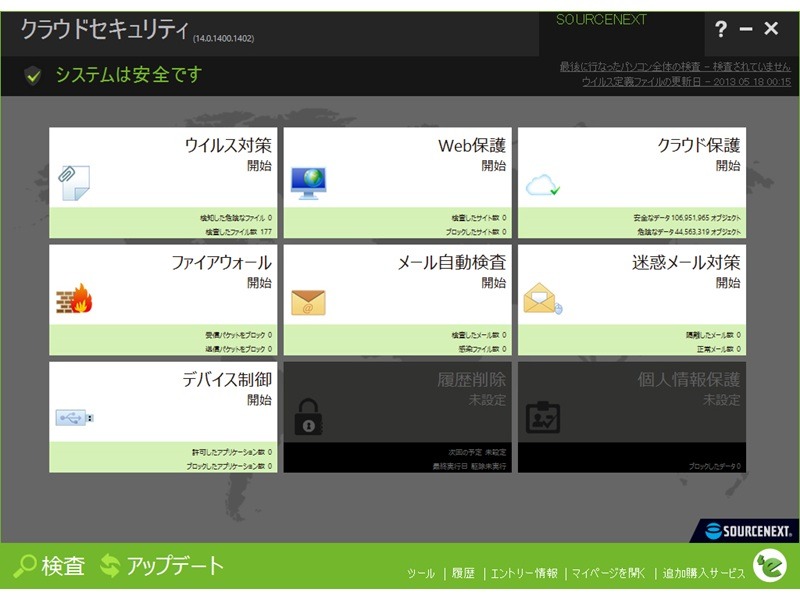Click the USB stick icon in デバイス制御
800x600 pixels.
(x=74, y=418)
